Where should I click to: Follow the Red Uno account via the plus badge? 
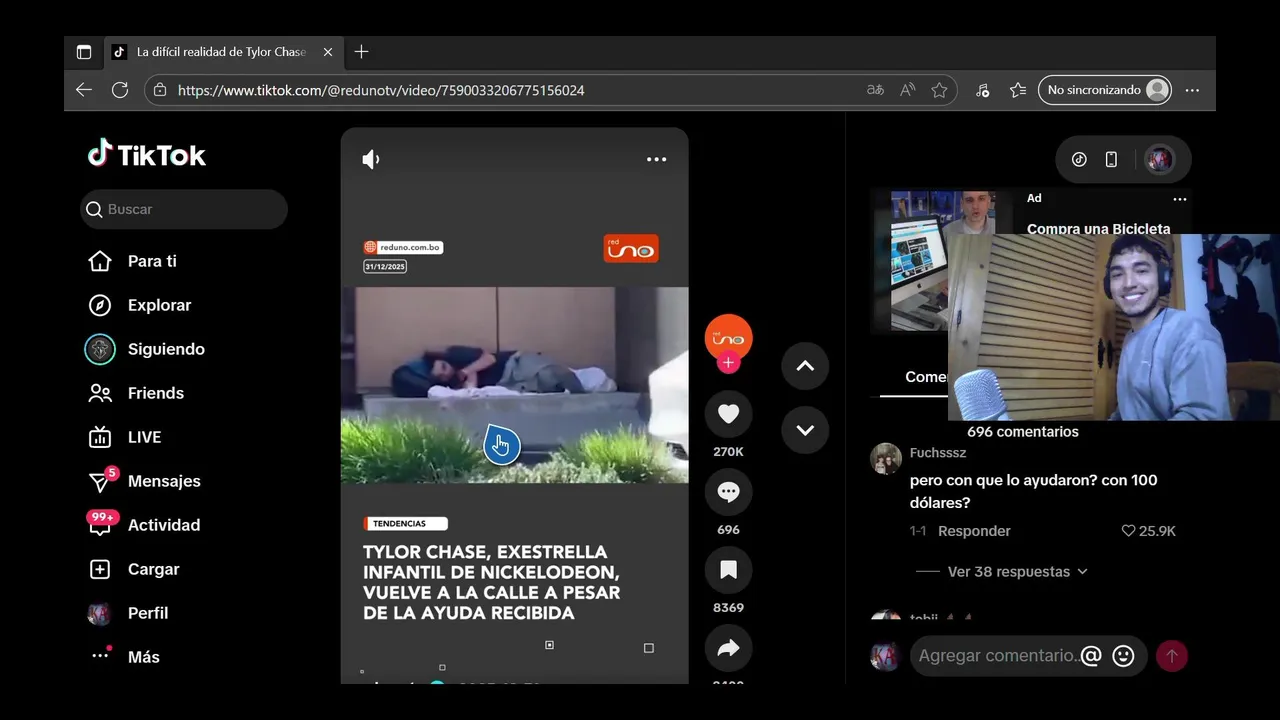pyautogui.click(x=728, y=363)
